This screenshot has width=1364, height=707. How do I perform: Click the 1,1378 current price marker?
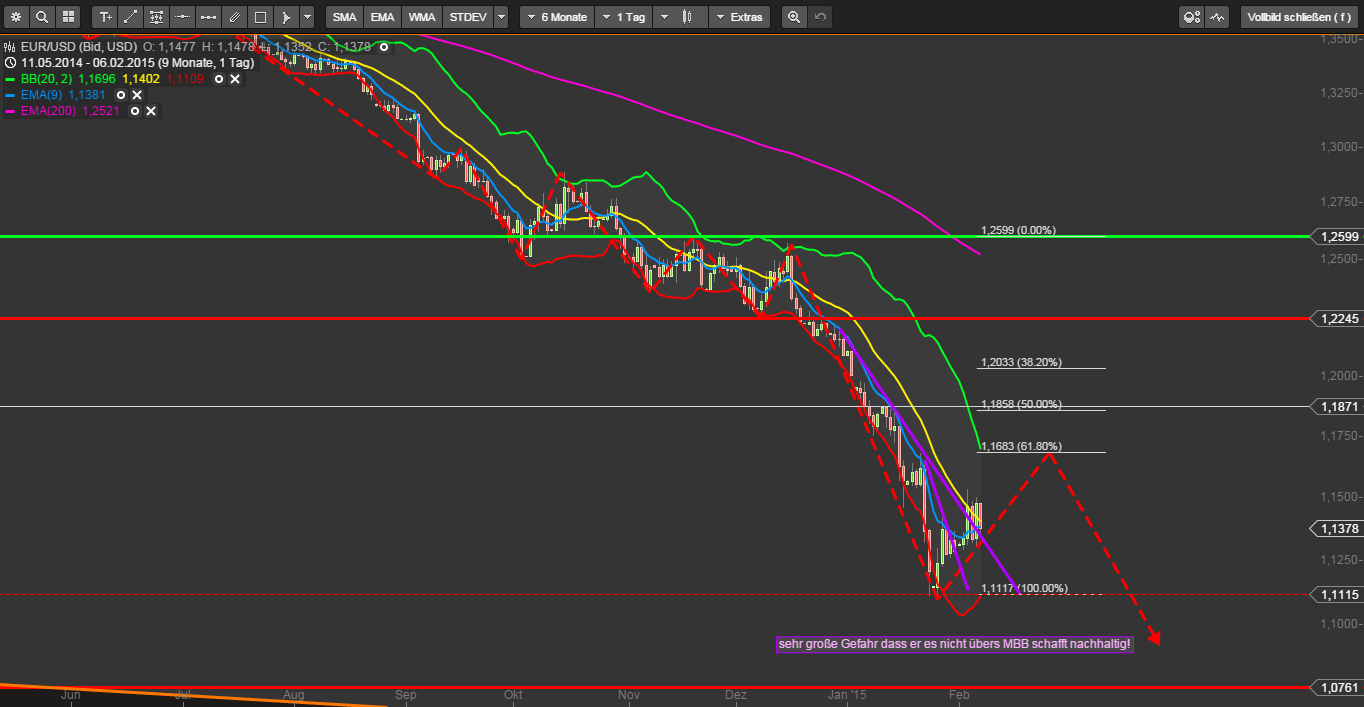[1336, 528]
